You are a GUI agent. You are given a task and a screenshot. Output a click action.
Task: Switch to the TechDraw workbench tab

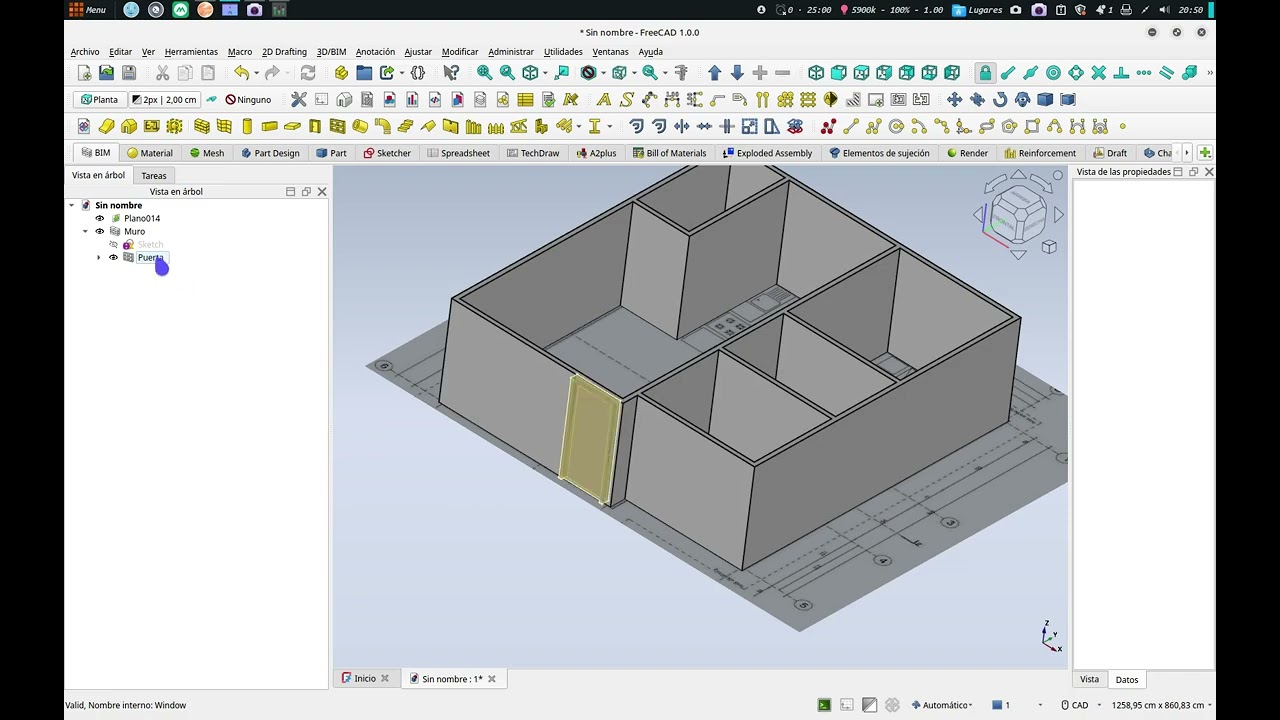tap(533, 153)
